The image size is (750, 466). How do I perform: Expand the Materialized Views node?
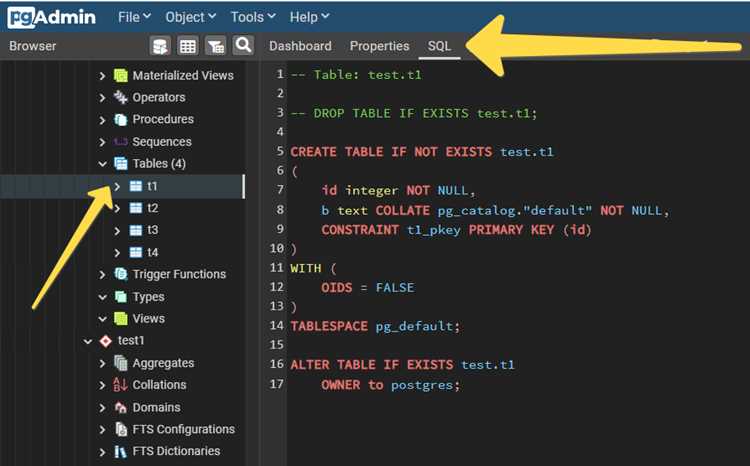[x=102, y=76]
